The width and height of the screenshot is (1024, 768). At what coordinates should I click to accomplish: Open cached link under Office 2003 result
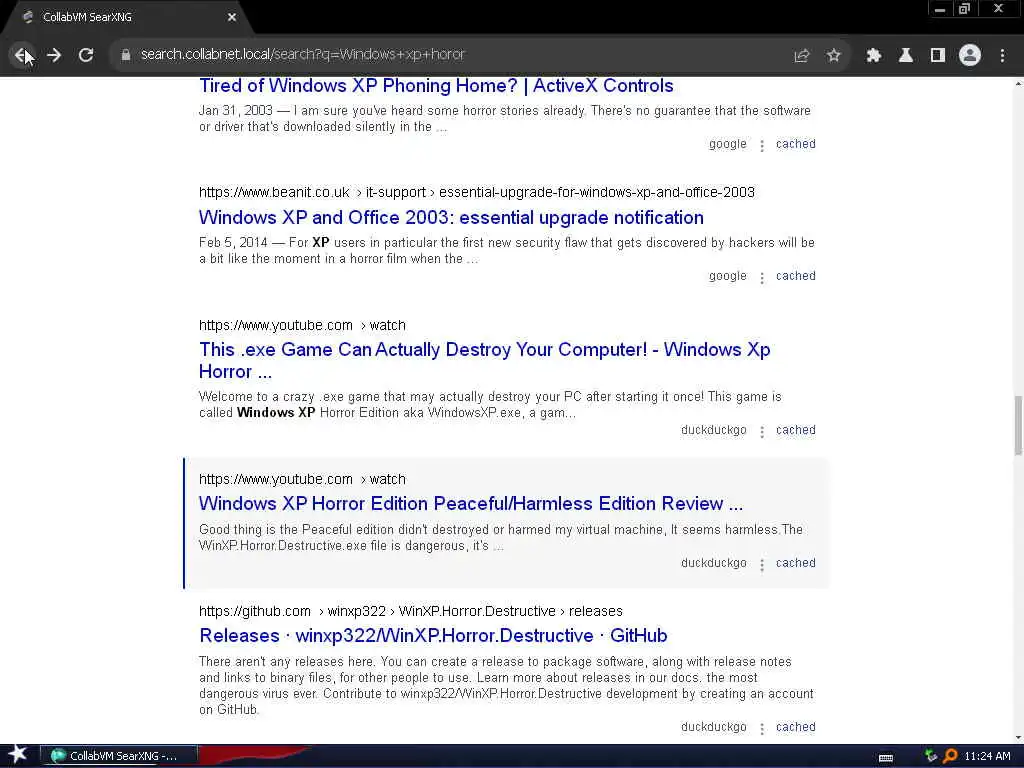click(795, 276)
